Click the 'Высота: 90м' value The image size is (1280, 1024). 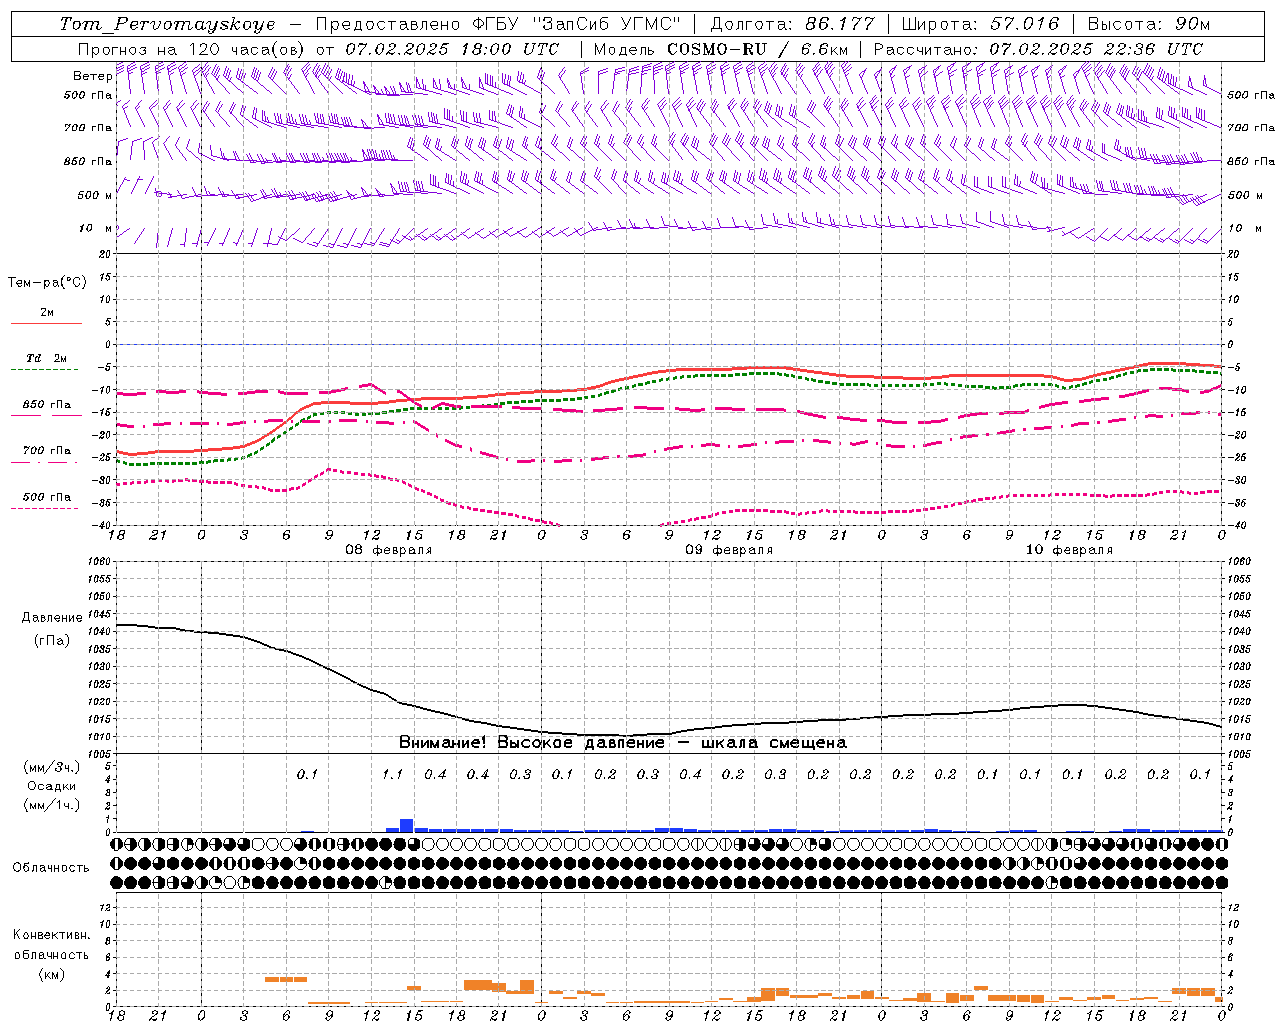pyautogui.click(x=1148, y=24)
